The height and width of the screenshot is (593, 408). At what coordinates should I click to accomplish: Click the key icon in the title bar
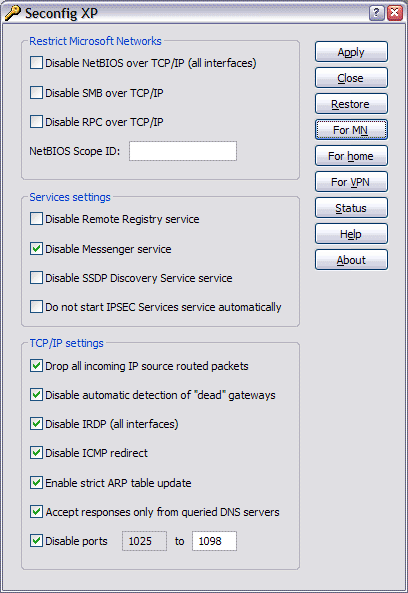click(x=12, y=13)
